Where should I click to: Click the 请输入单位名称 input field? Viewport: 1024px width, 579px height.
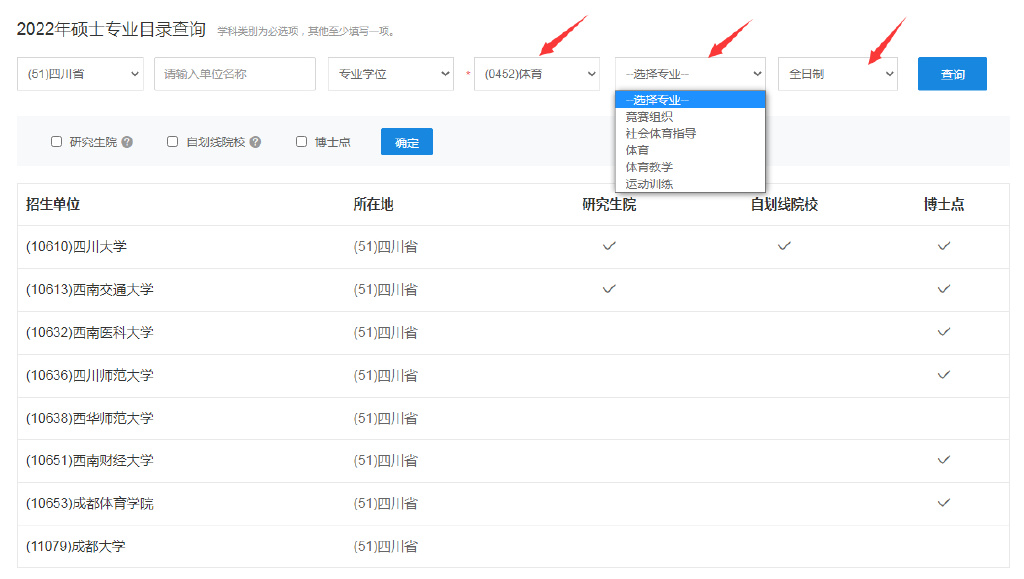click(234, 74)
